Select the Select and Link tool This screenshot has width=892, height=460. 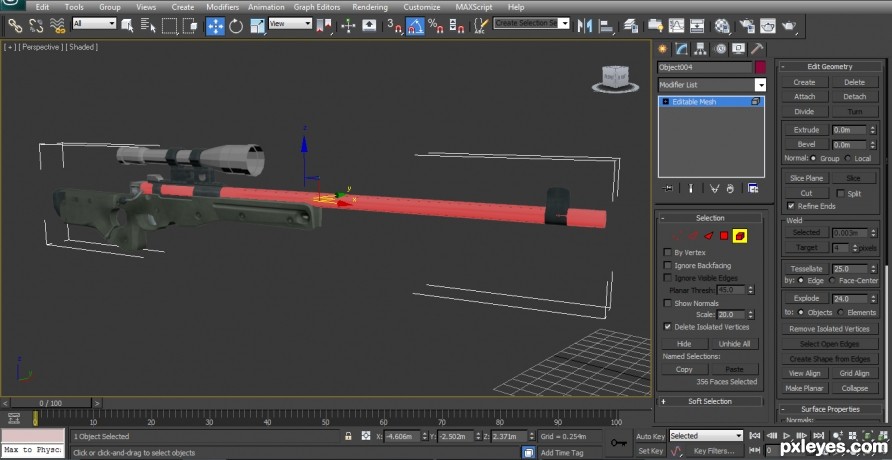(x=14, y=25)
